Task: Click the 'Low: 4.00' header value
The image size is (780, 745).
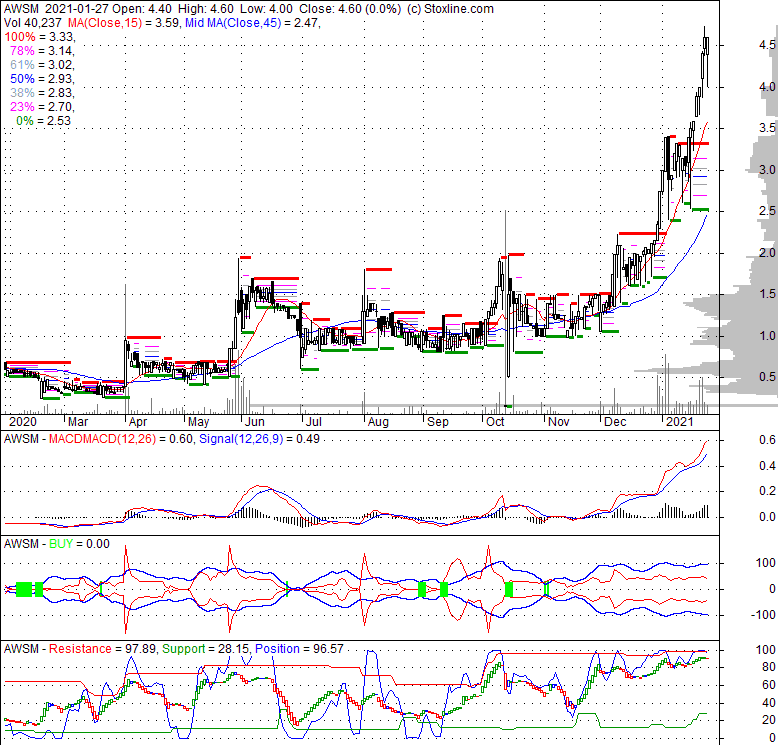Action: pyautogui.click(x=267, y=9)
